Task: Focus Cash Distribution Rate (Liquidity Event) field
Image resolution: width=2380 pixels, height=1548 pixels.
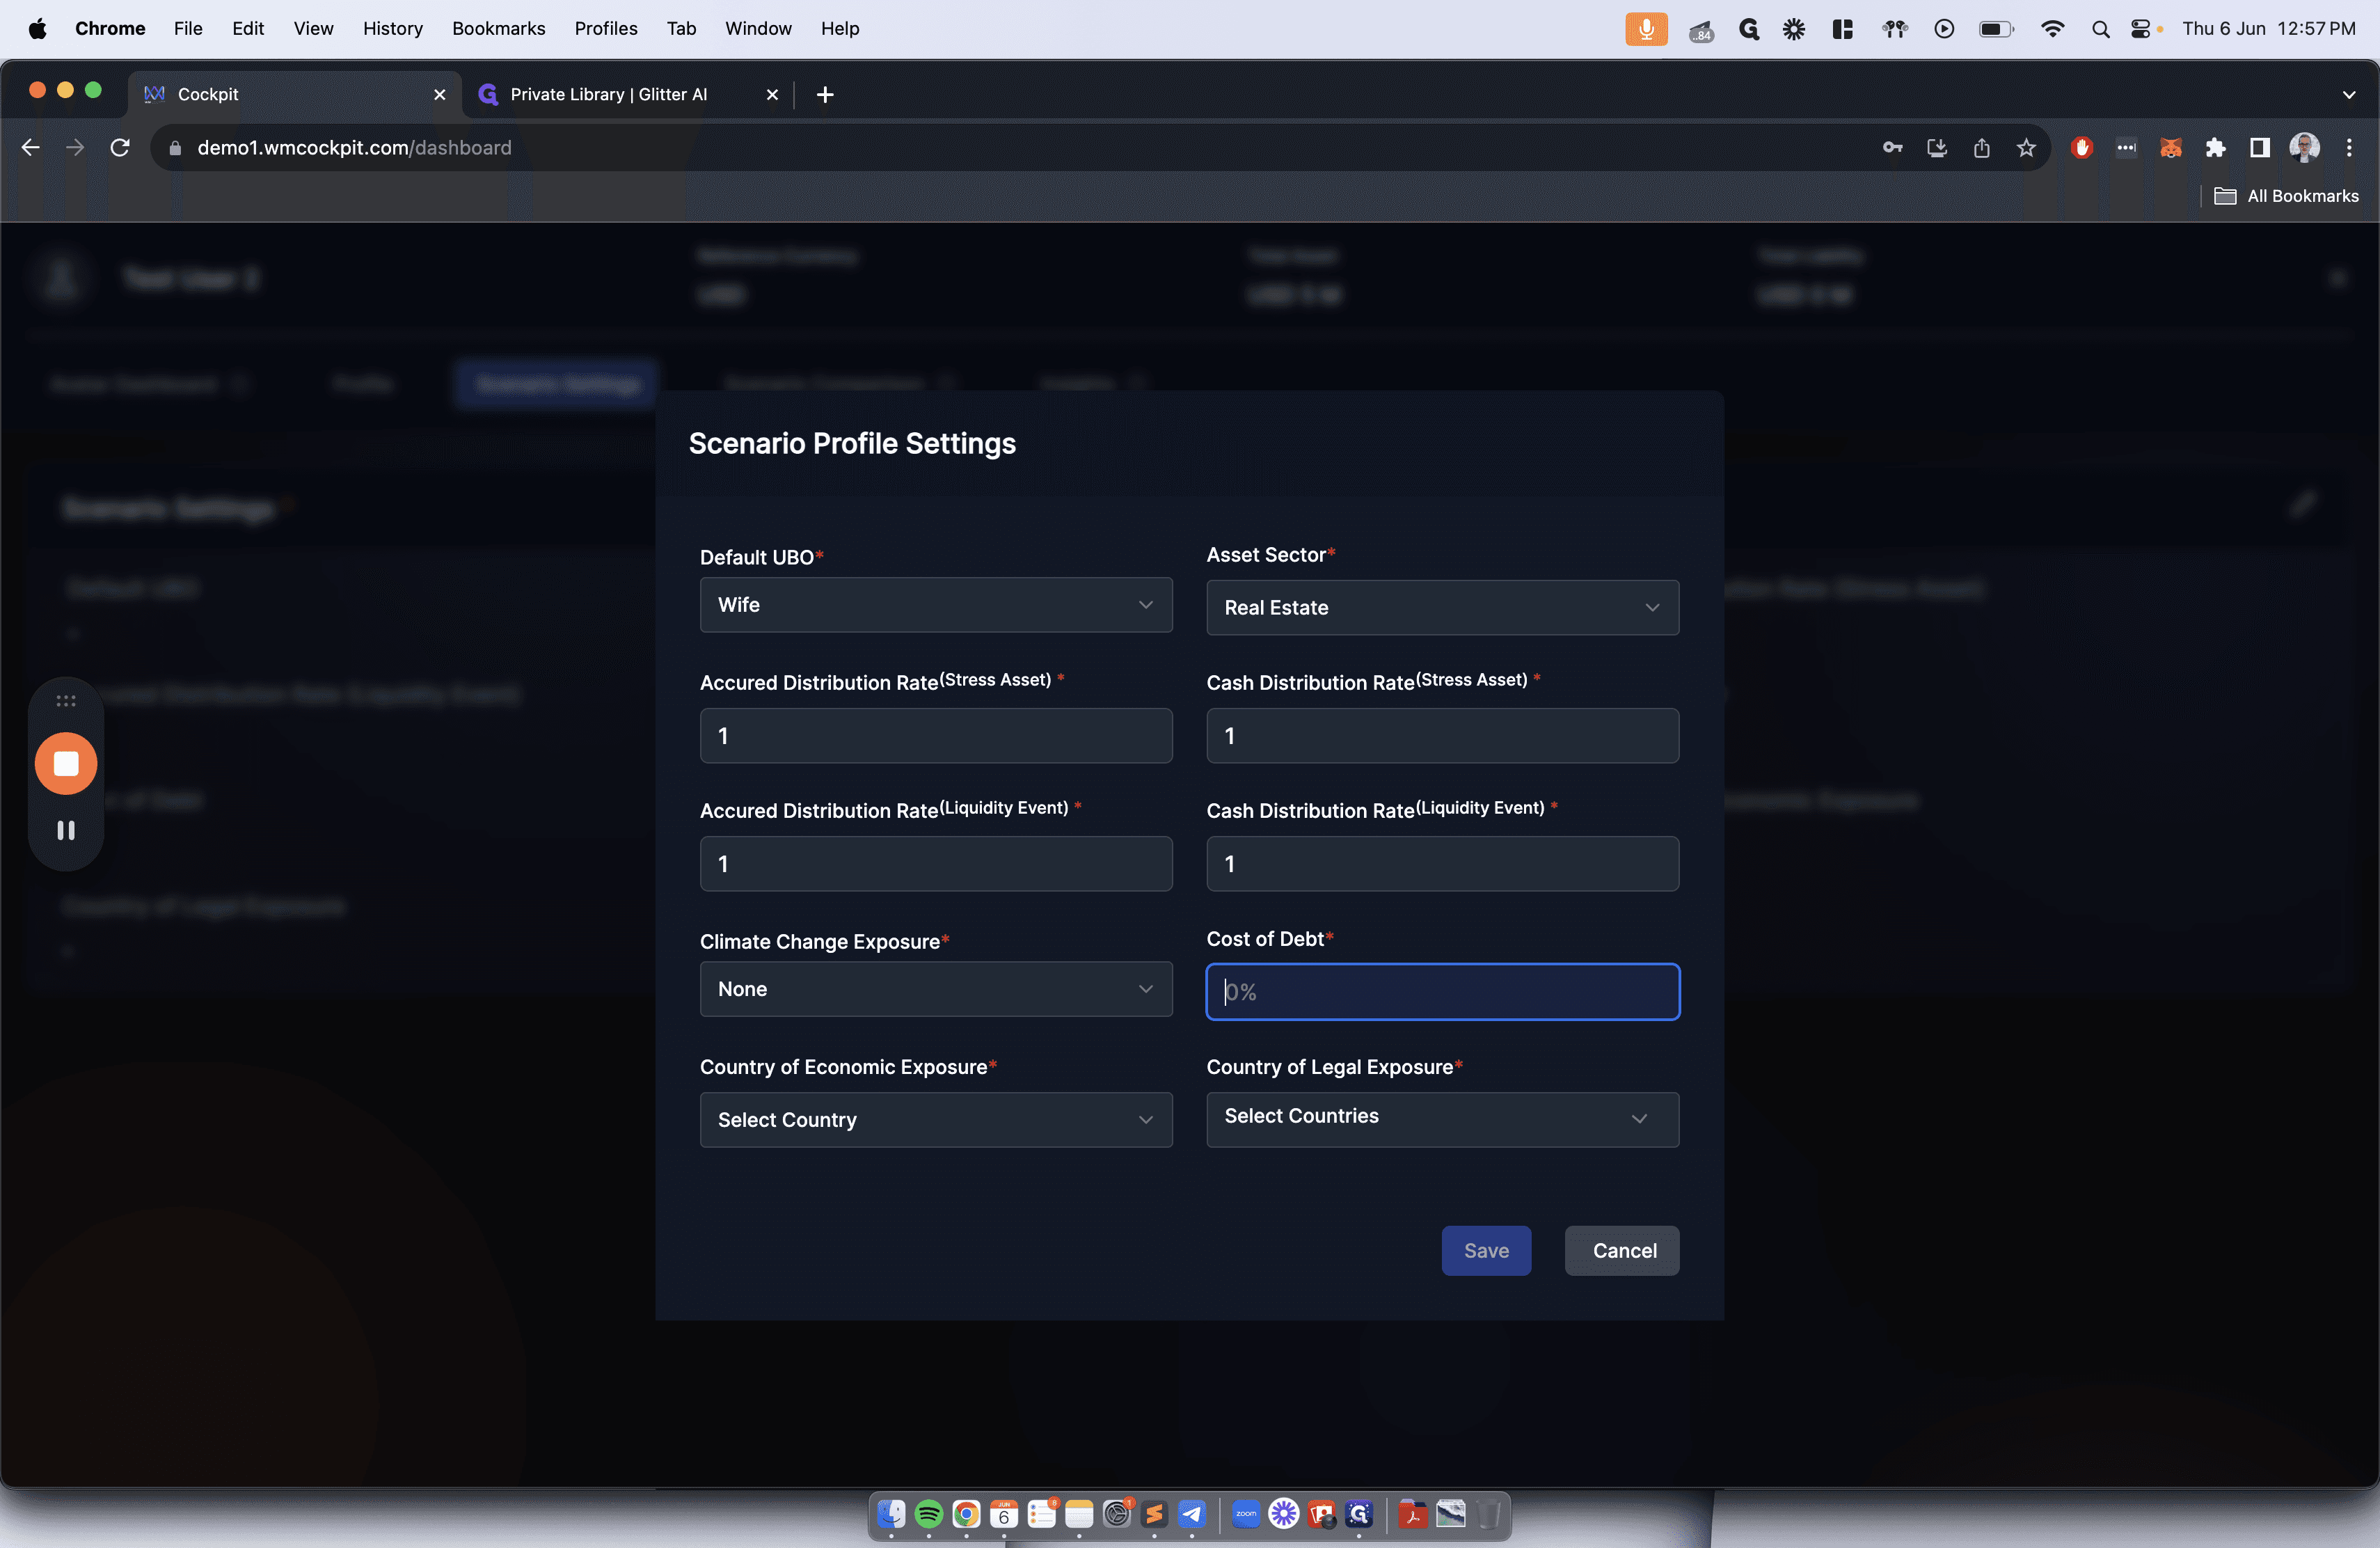Action: (x=1442, y=864)
